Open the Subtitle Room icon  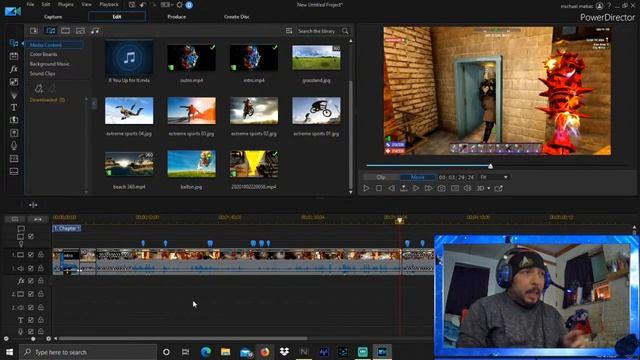[14, 171]
